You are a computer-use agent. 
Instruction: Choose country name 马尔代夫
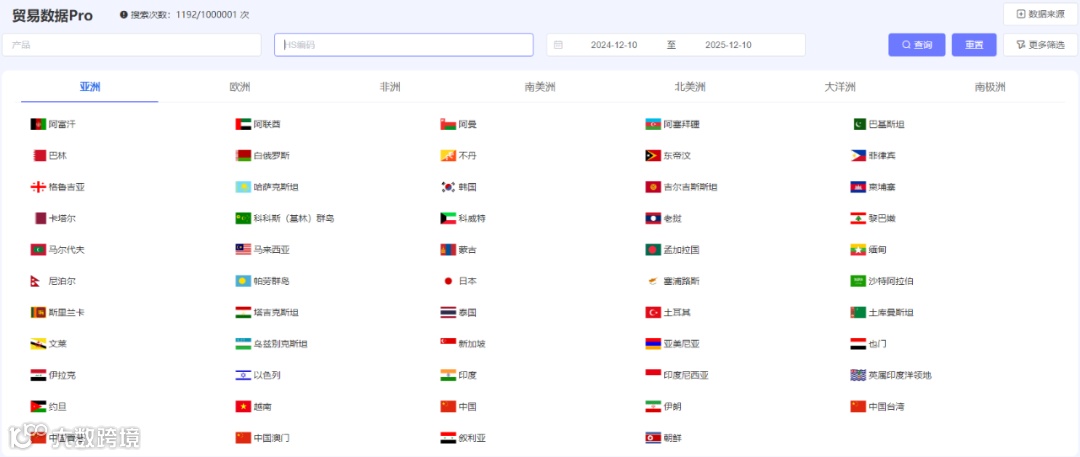coord(67,250)
